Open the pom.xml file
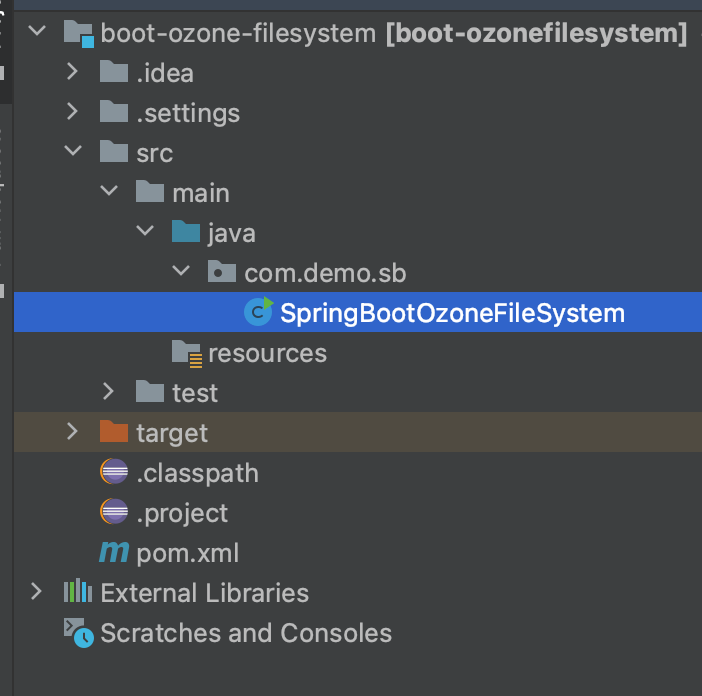 tap(188, 554)
